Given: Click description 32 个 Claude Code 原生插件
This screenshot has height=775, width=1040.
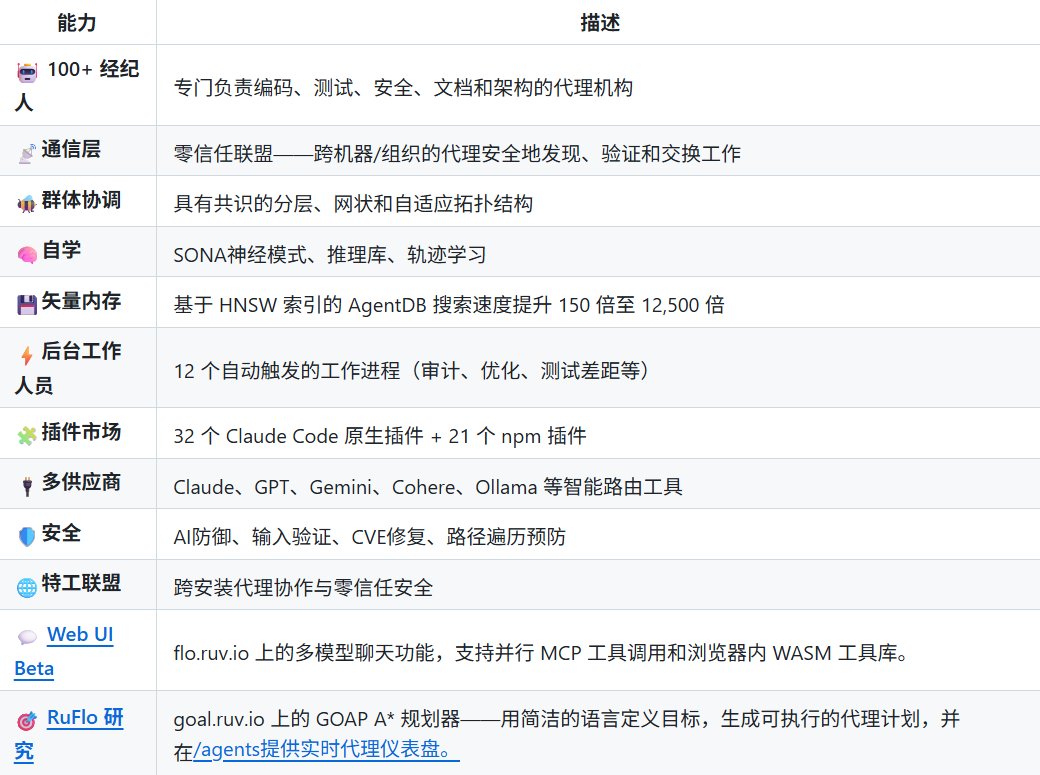Looking at the screenshot, I should 379,436.
